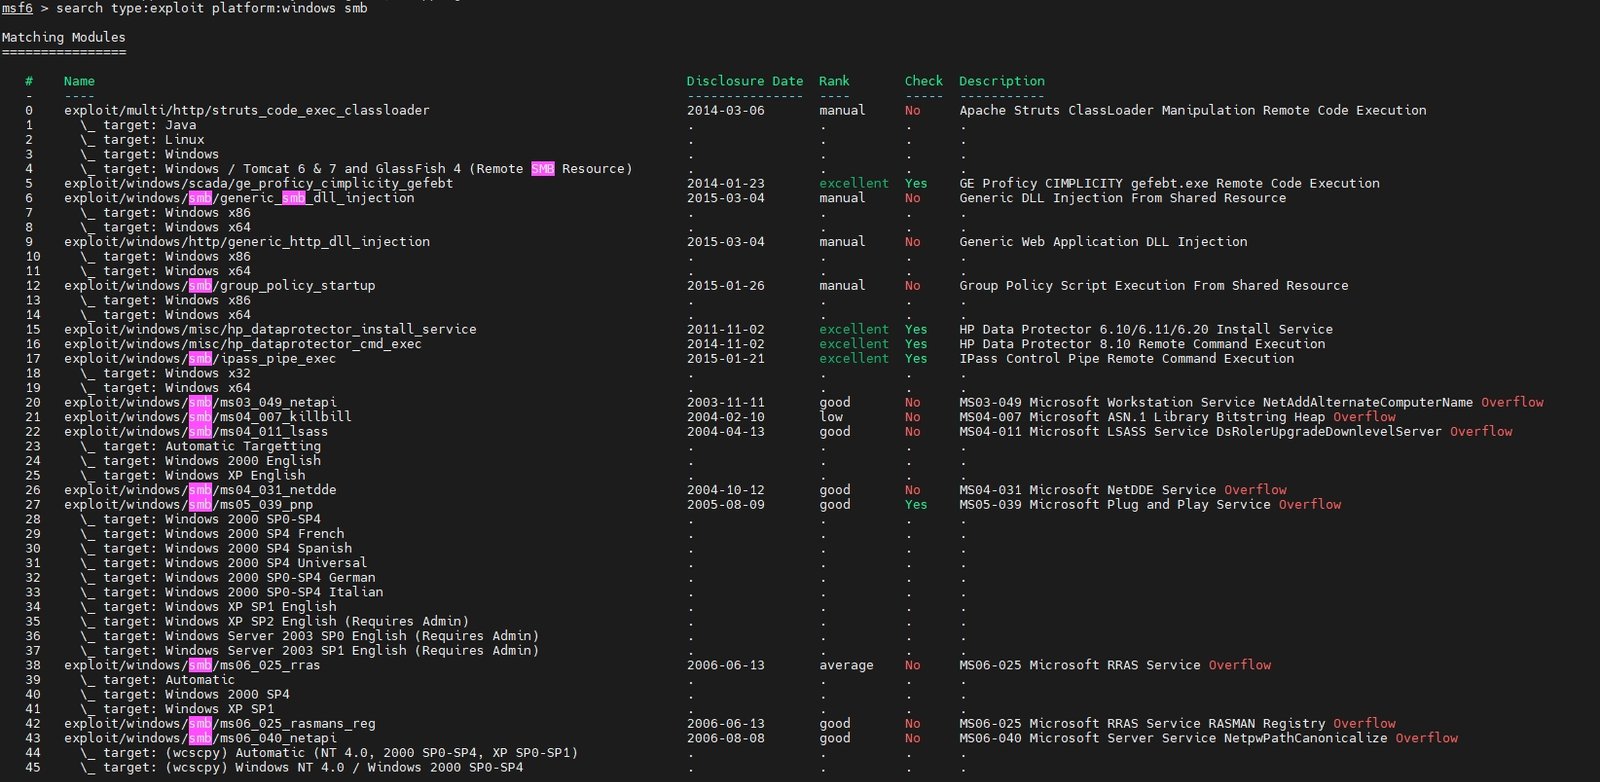The width and height of the screenshot is (1600, 782).
Task: Click 'target: Windows 2000 SP4 Universal' row
Action: pos(224,563)
